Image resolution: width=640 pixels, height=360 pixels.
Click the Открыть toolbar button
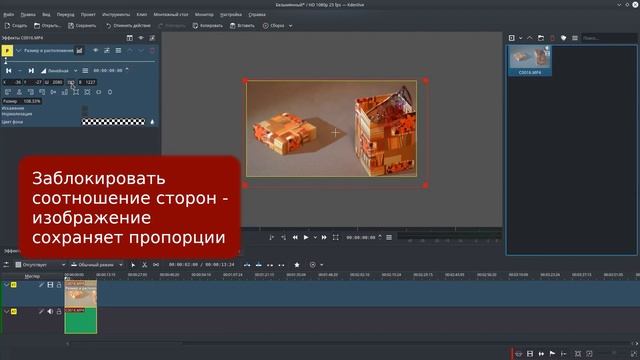[x=47, y=25]
